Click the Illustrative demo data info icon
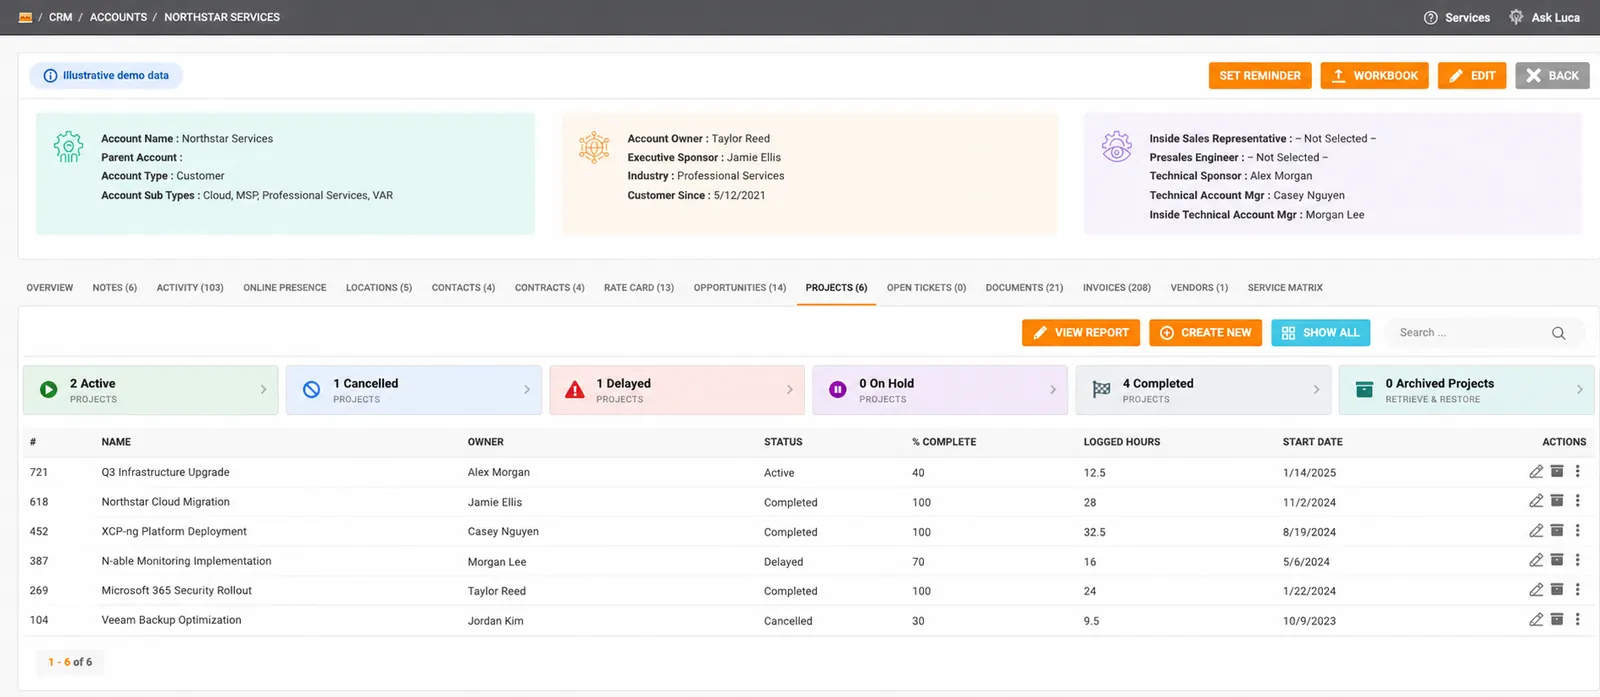Image resolution: width=1600 pixels, height=697 pixels. pos(50,76)
